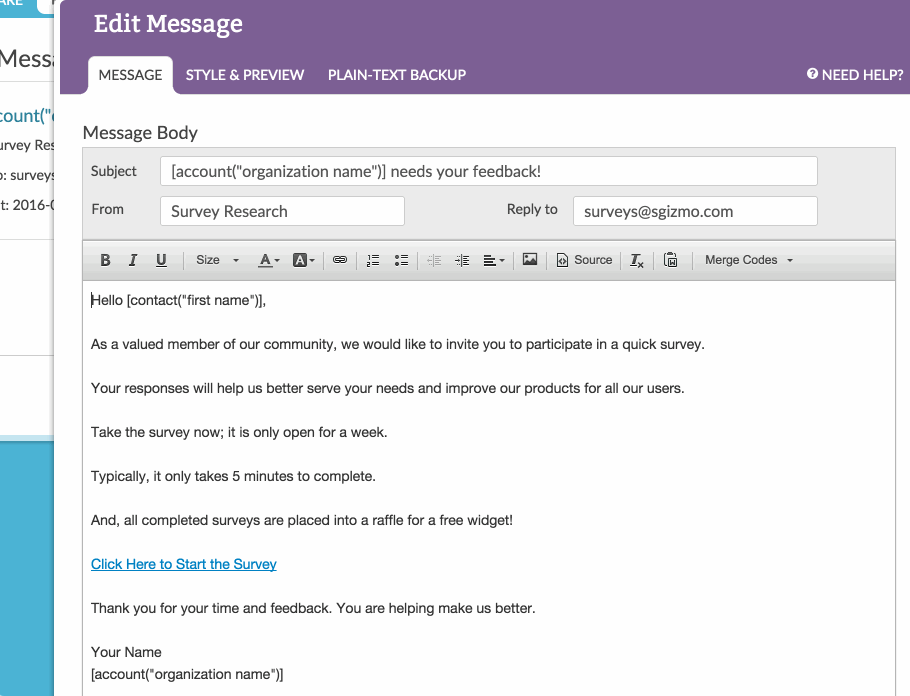Click the 'Hello [contact("first name")],' line

(x=178, y=300)
